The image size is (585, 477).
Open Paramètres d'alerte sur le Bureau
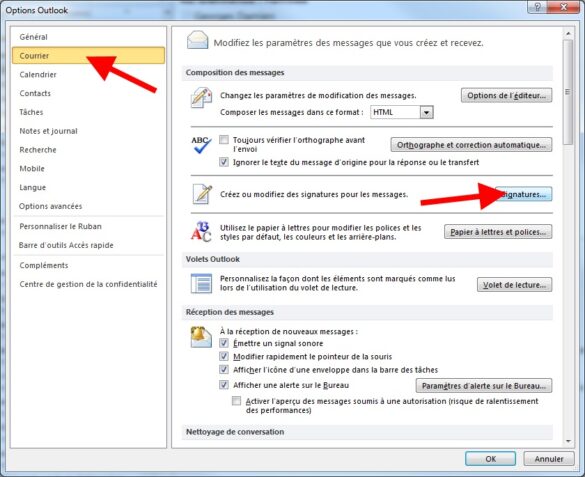pos(484,386)
